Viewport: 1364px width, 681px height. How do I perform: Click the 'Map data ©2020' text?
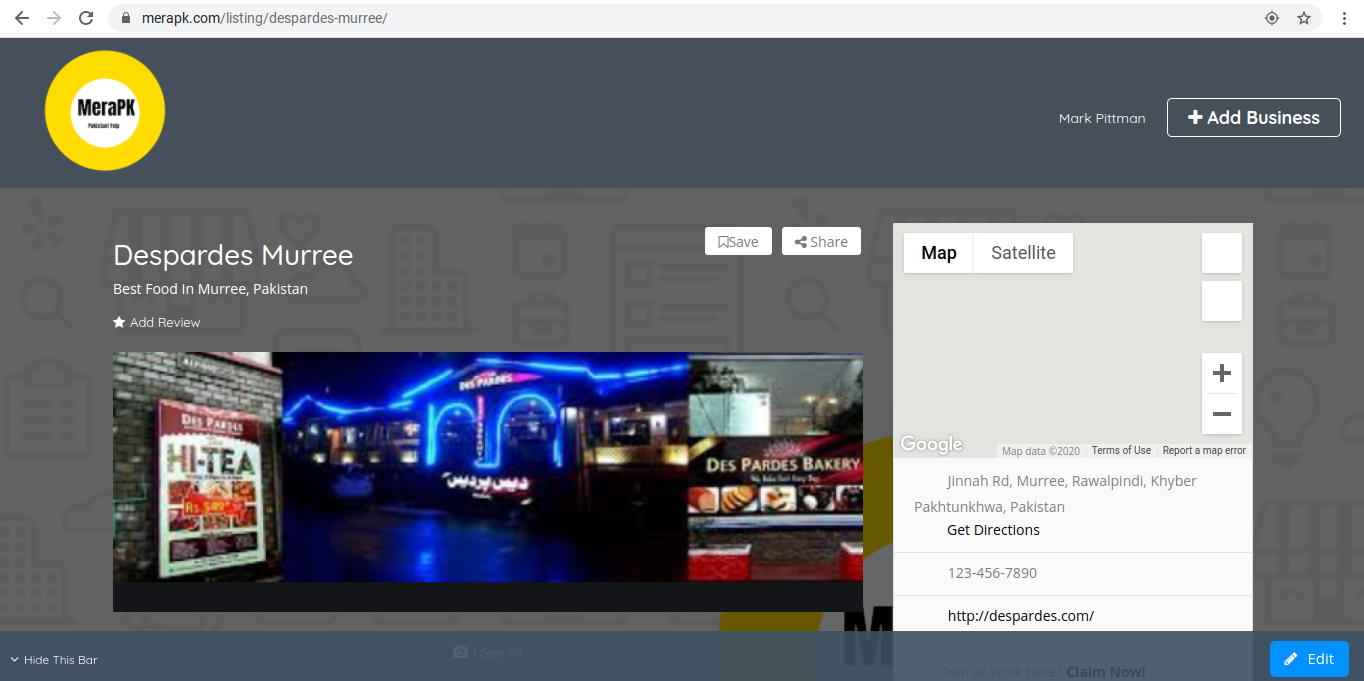[x=1041, y=451]
